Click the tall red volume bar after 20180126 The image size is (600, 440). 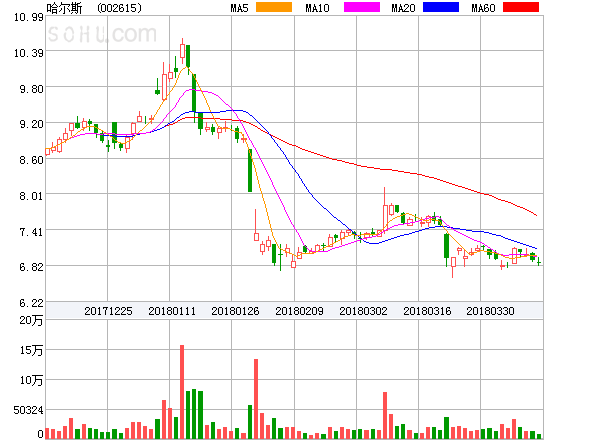pos(256,399)
